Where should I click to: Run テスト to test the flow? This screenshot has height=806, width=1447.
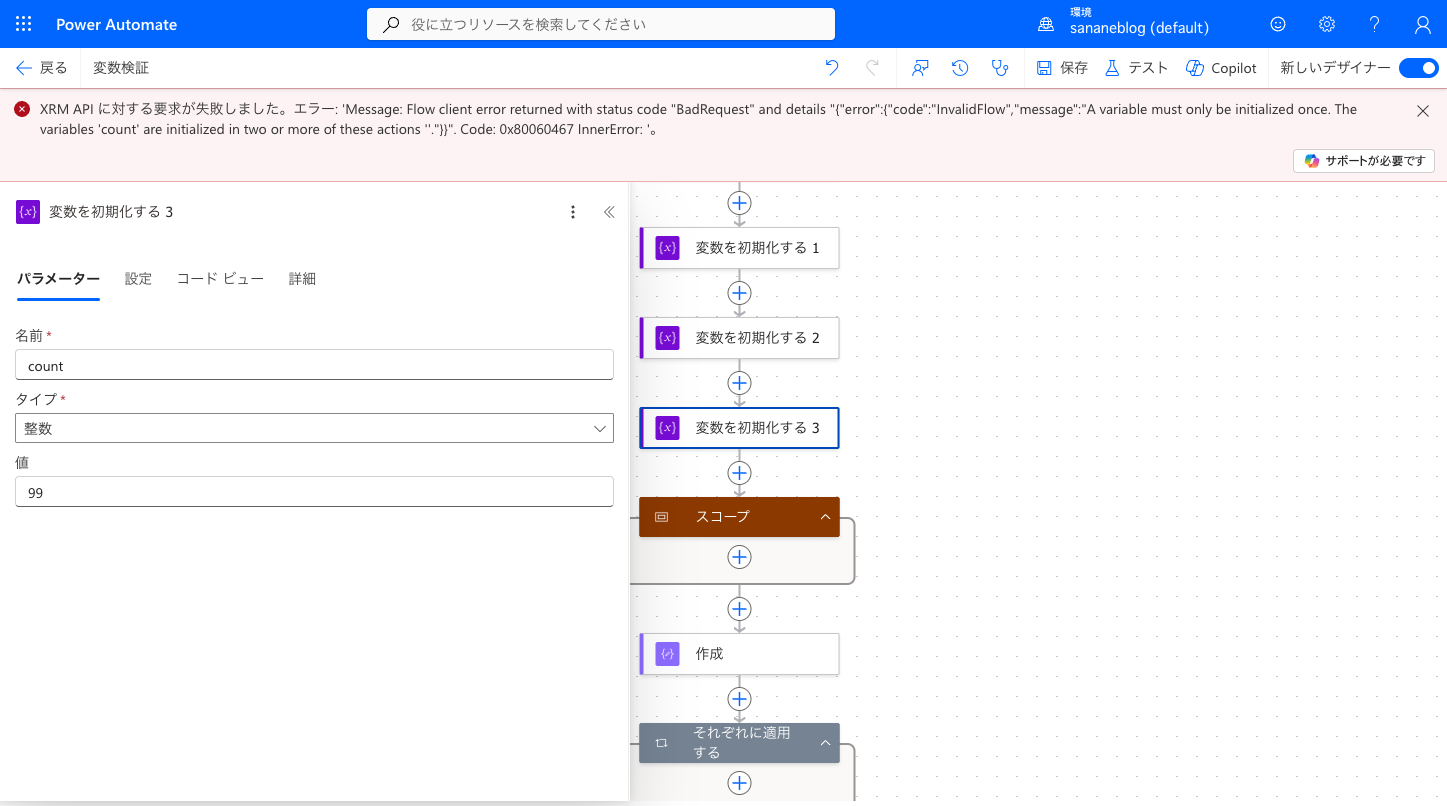[x=1136, y=68]
